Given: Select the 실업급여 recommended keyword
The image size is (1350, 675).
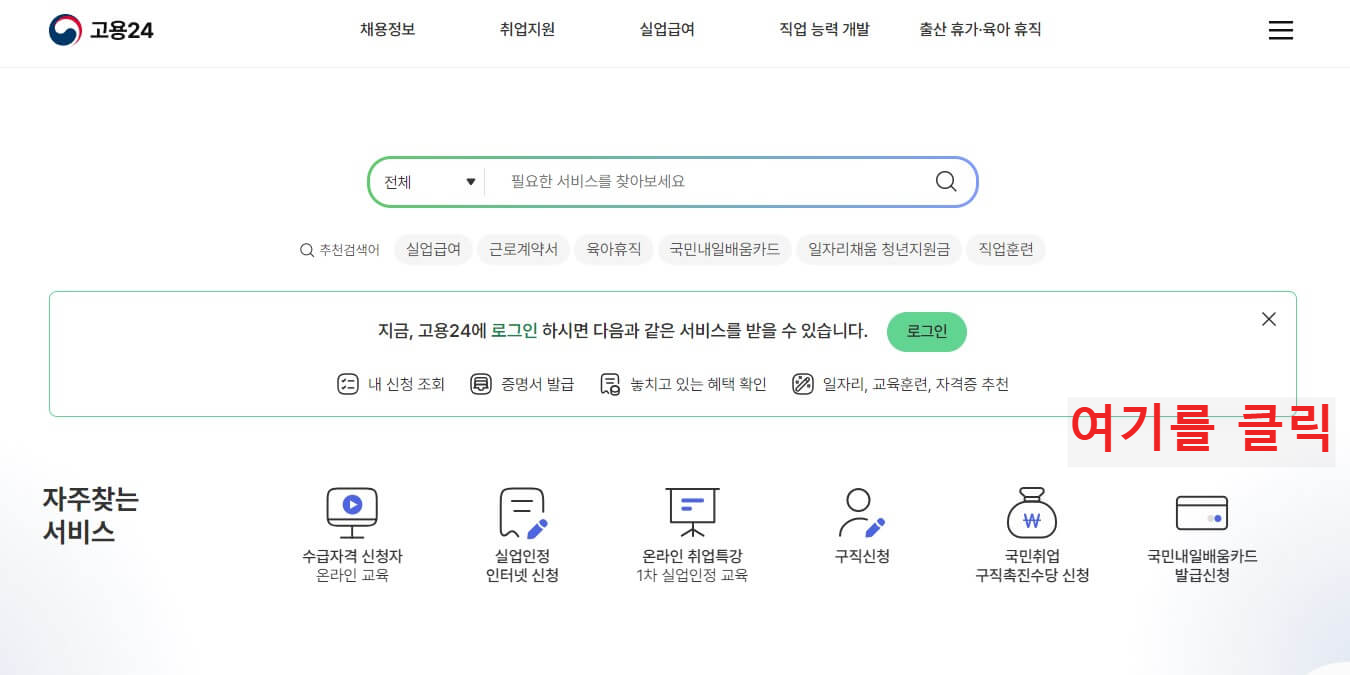Looking at the screenshot, I should pos(433,249).
